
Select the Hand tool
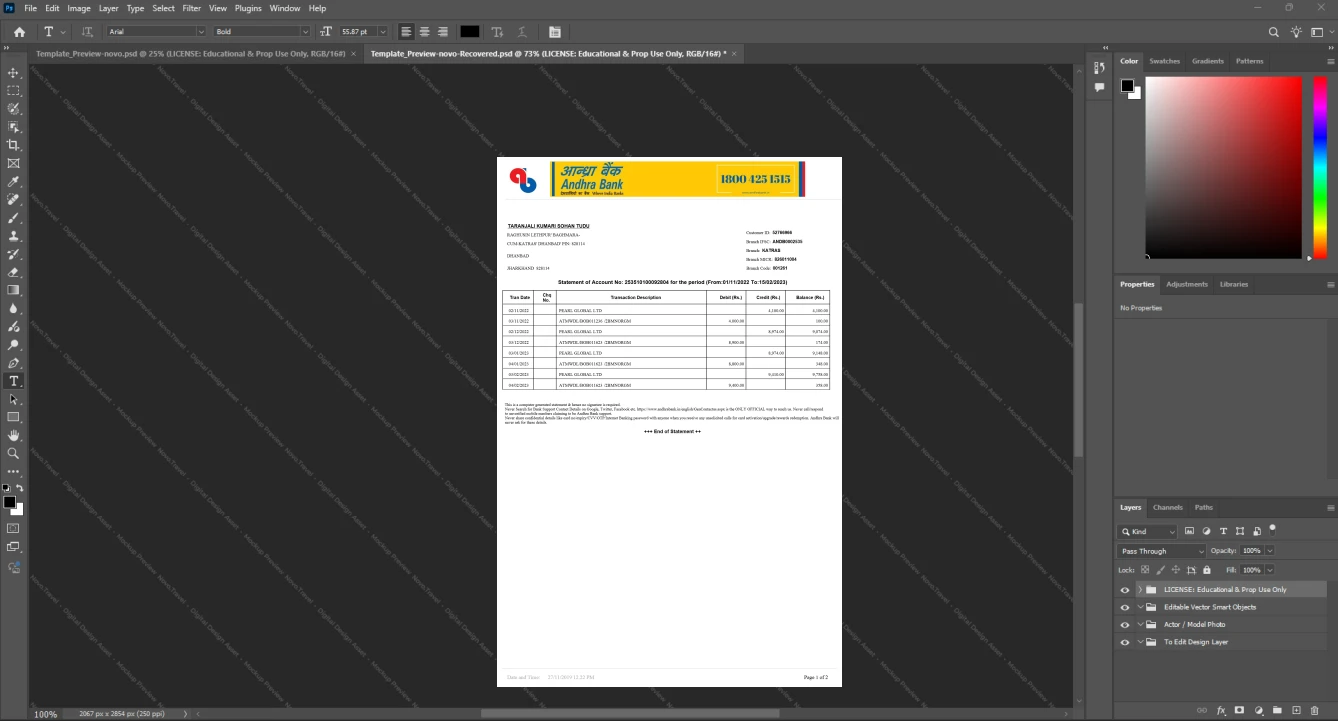pos(13,435)
